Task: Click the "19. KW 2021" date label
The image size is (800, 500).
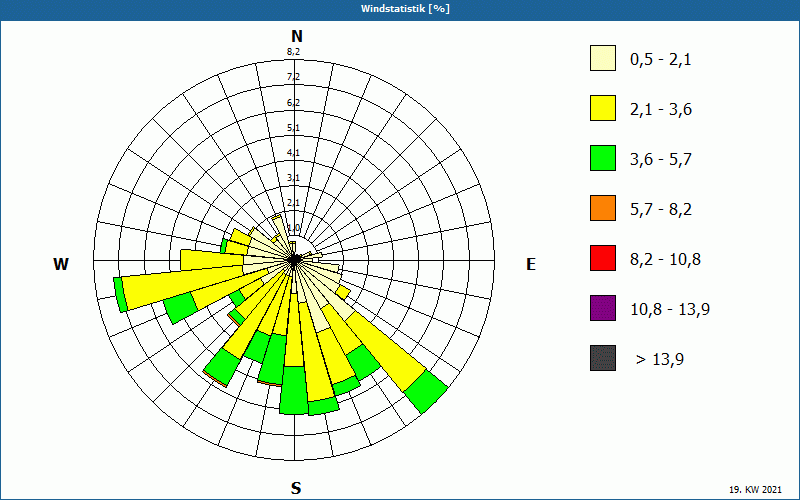Action: [755, 489]
